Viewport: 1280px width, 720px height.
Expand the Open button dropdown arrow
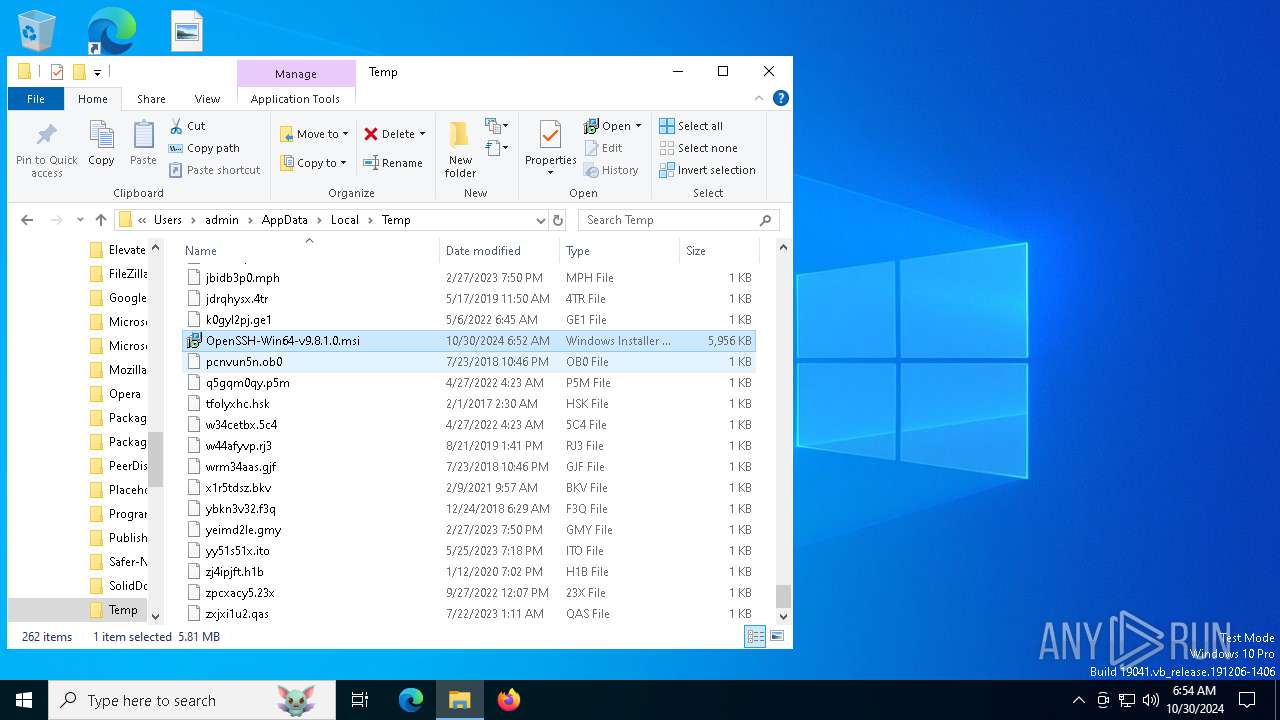(638, 126)
